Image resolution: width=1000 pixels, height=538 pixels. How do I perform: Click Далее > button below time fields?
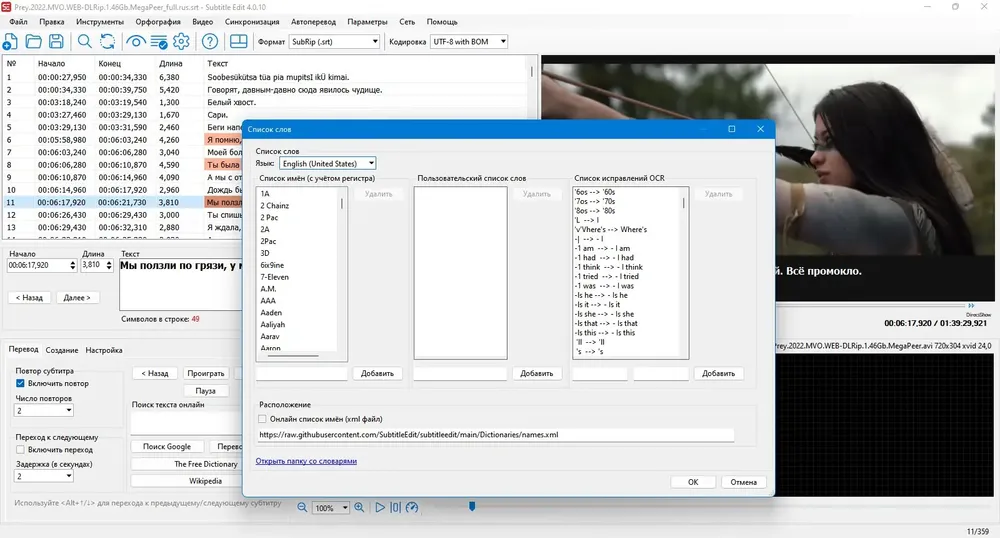77,298
